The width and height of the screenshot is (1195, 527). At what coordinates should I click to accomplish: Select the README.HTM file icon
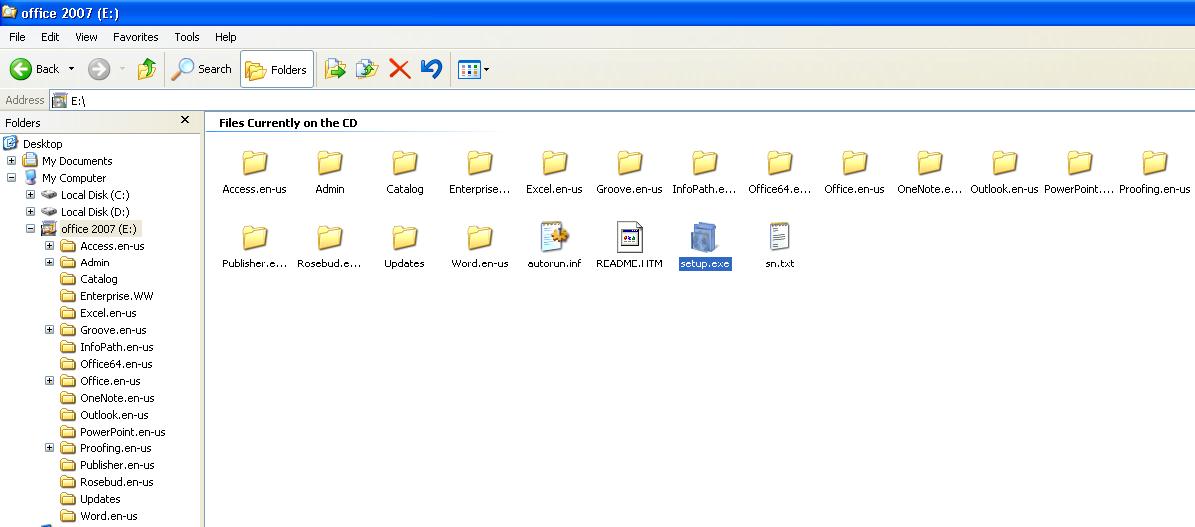pos(630,237)
